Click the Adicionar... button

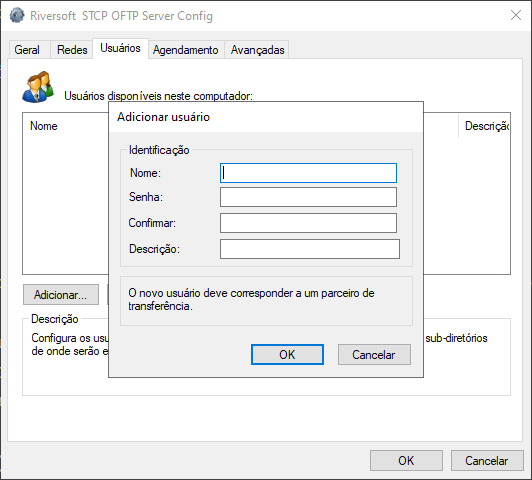61,294
